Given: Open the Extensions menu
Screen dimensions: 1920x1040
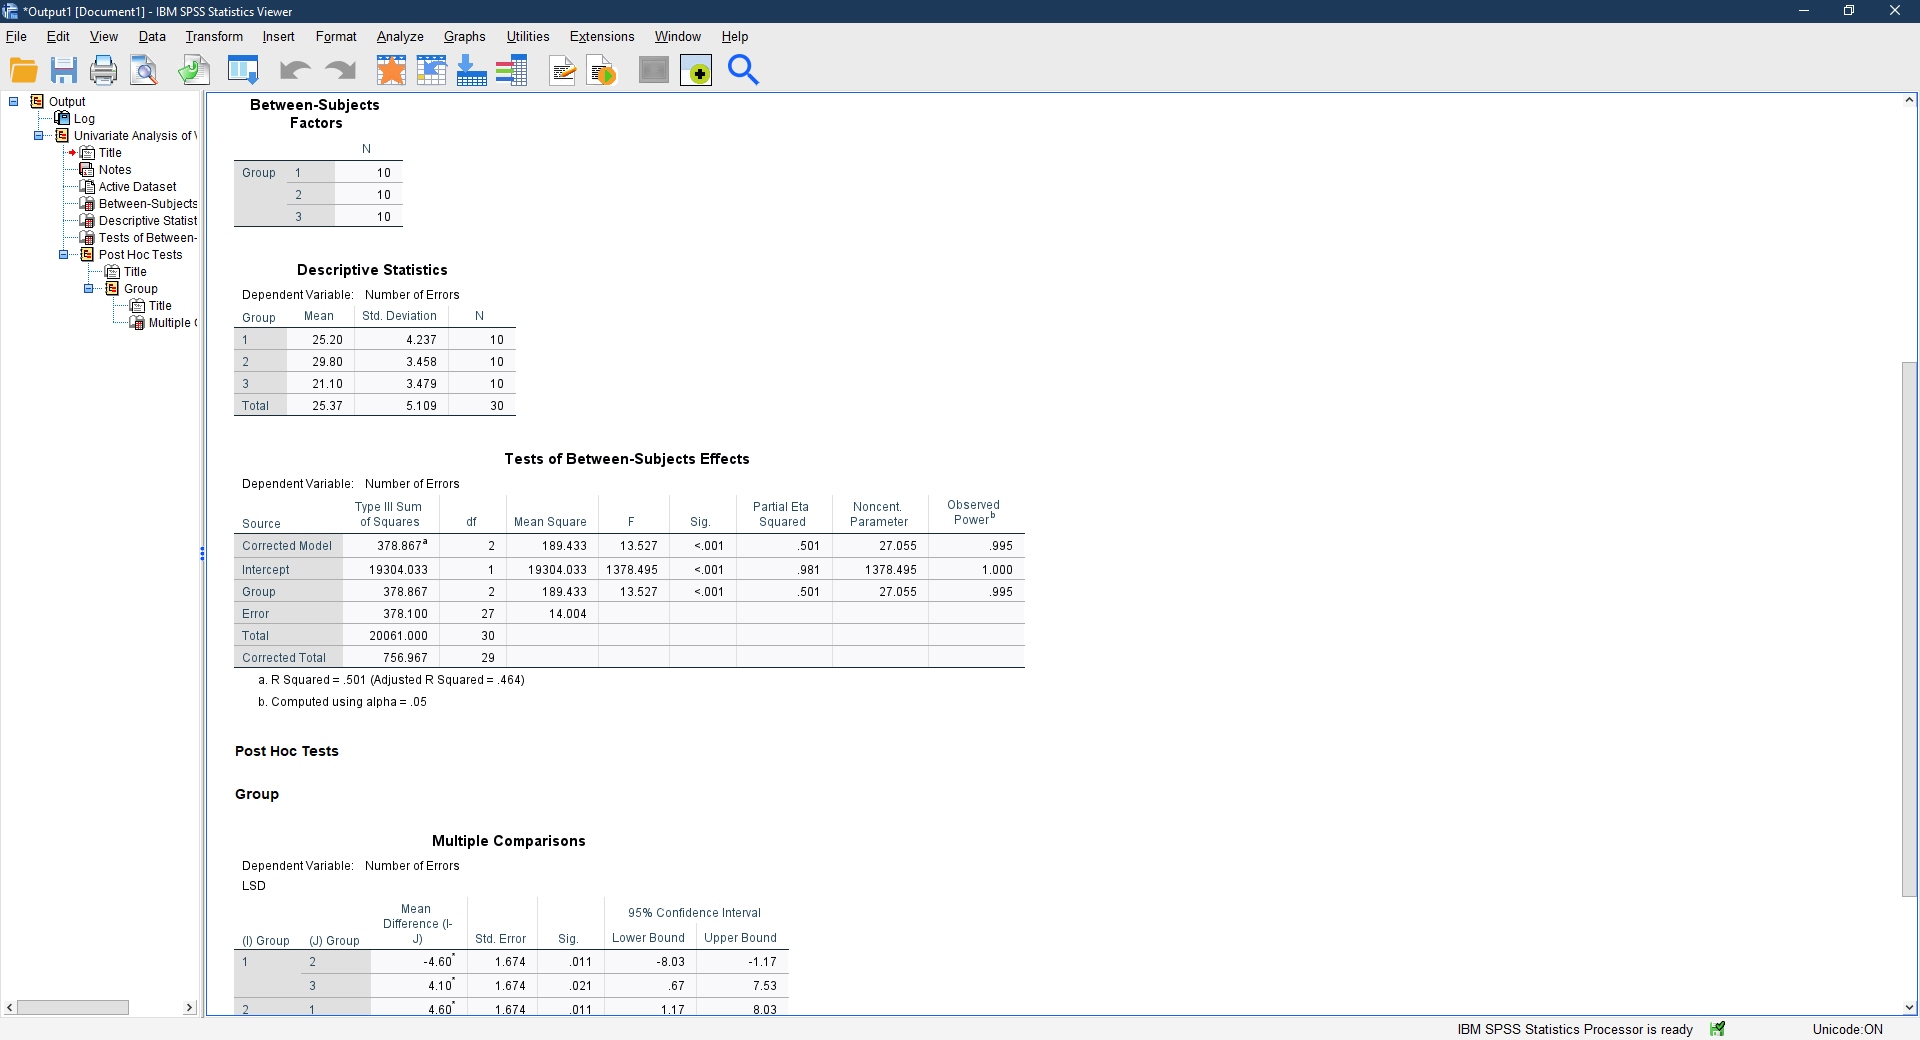Looking at the screenshot, I should point(602,36).
